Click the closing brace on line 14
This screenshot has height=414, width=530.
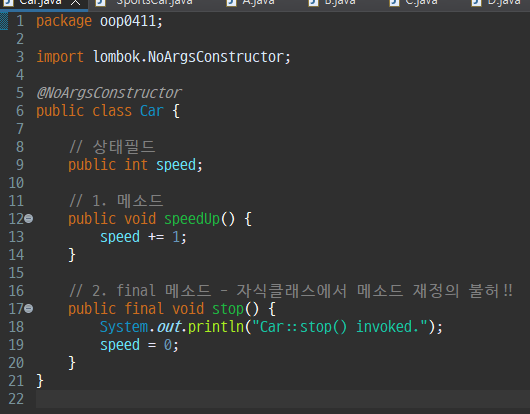pyautogui.click(x=72, y=255)
